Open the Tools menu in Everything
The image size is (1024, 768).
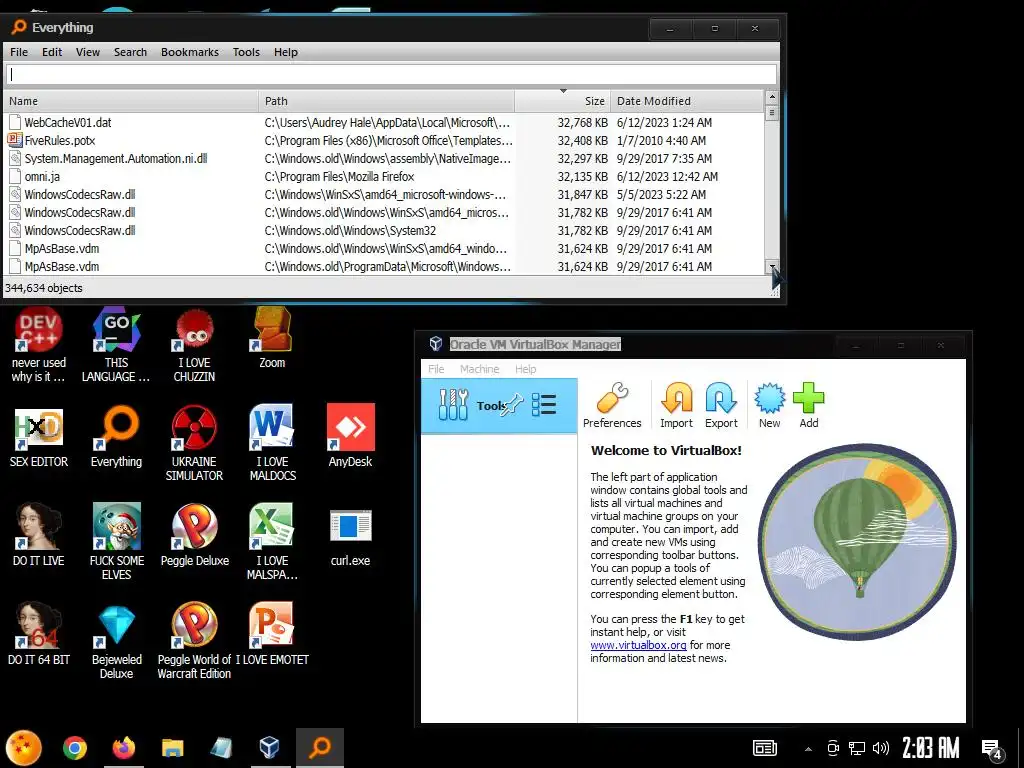[x=246, y=52]
